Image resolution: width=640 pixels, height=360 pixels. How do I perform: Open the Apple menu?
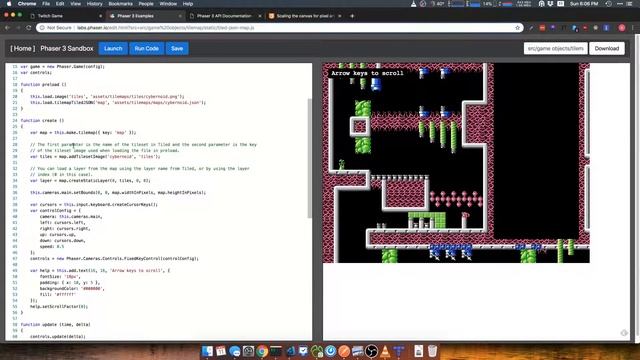(9, 4)
